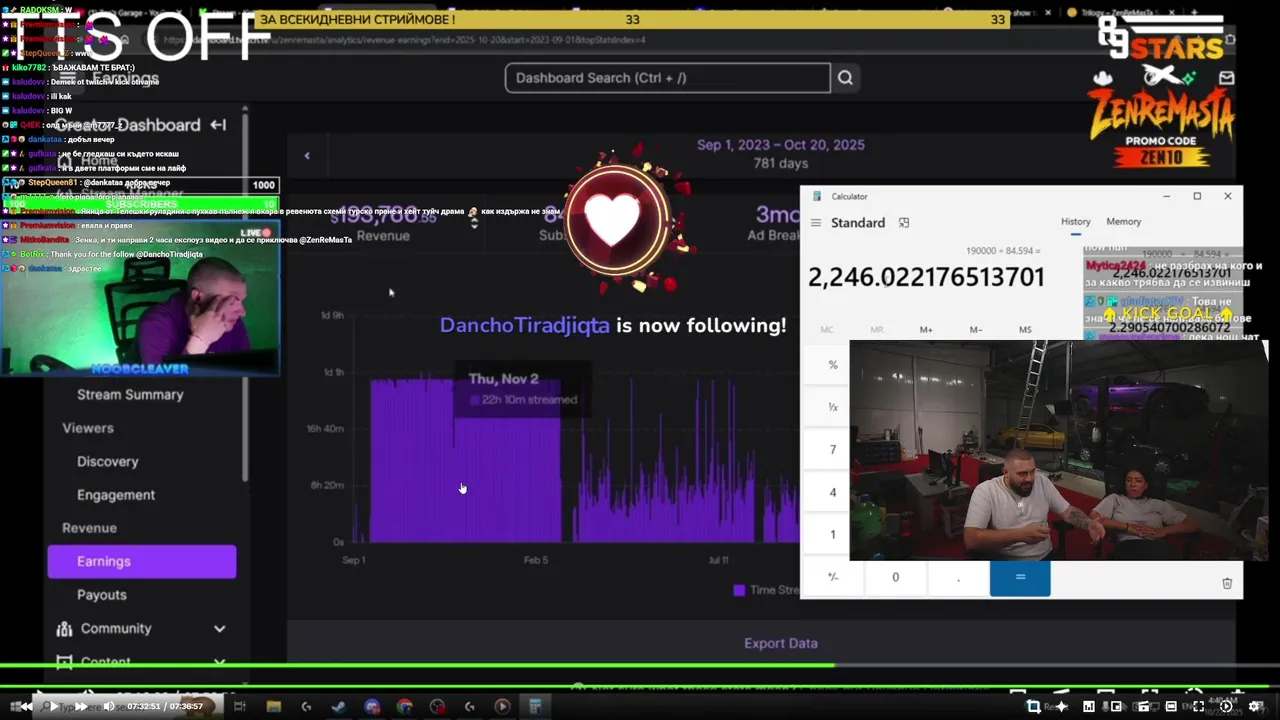
Task: Expand the Community section chevron
Action: (x=219, y=628)
